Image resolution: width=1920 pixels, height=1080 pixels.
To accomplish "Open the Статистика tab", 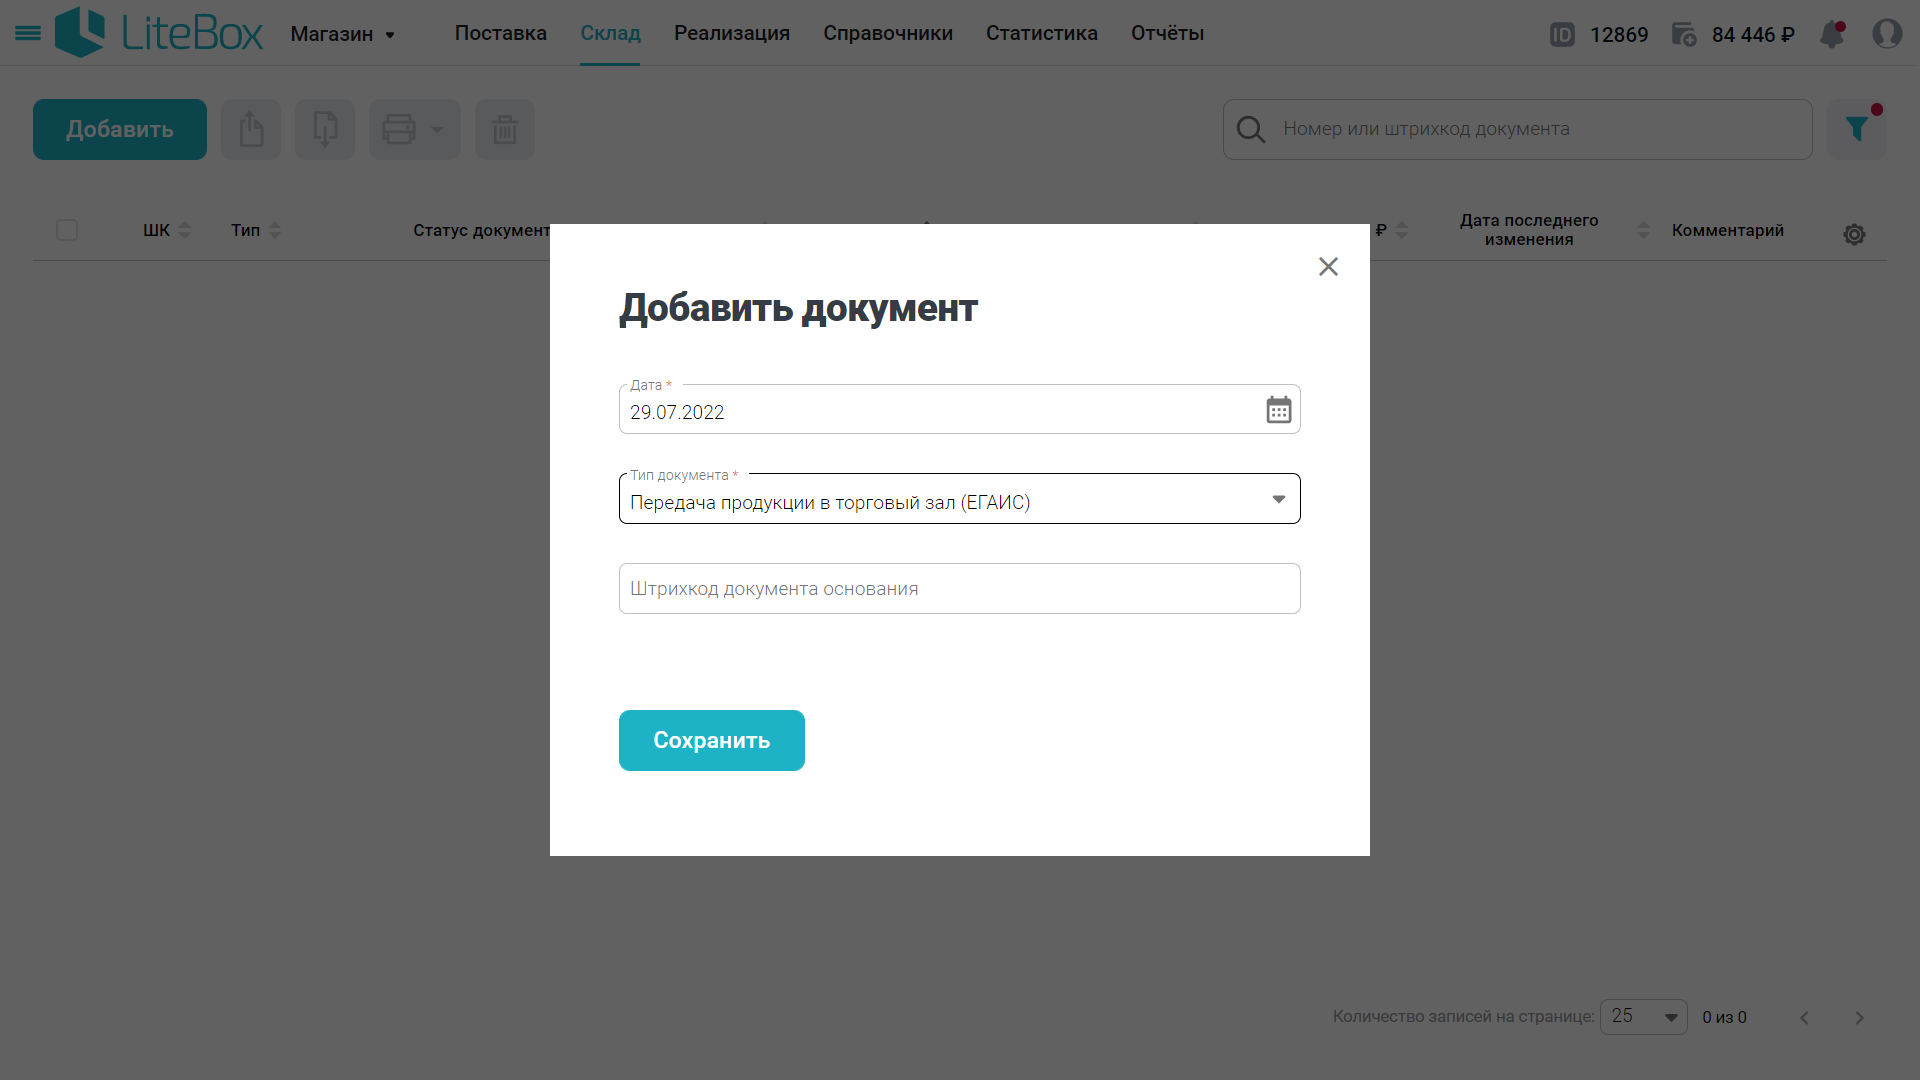I will point(1041,33).
